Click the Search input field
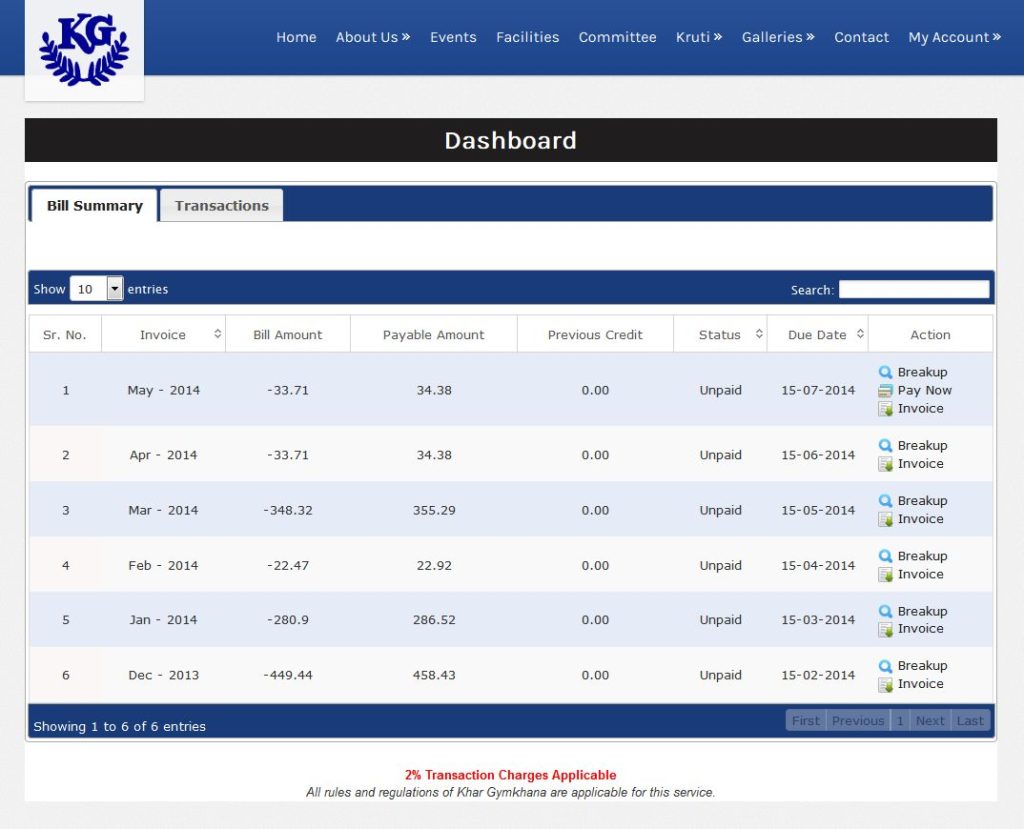Screen dimensions: 1024x829 913,289
